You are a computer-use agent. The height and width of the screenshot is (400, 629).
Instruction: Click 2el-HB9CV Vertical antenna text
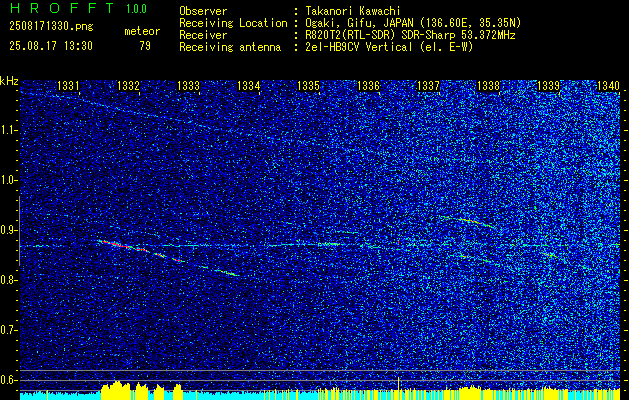pos(389,47)
